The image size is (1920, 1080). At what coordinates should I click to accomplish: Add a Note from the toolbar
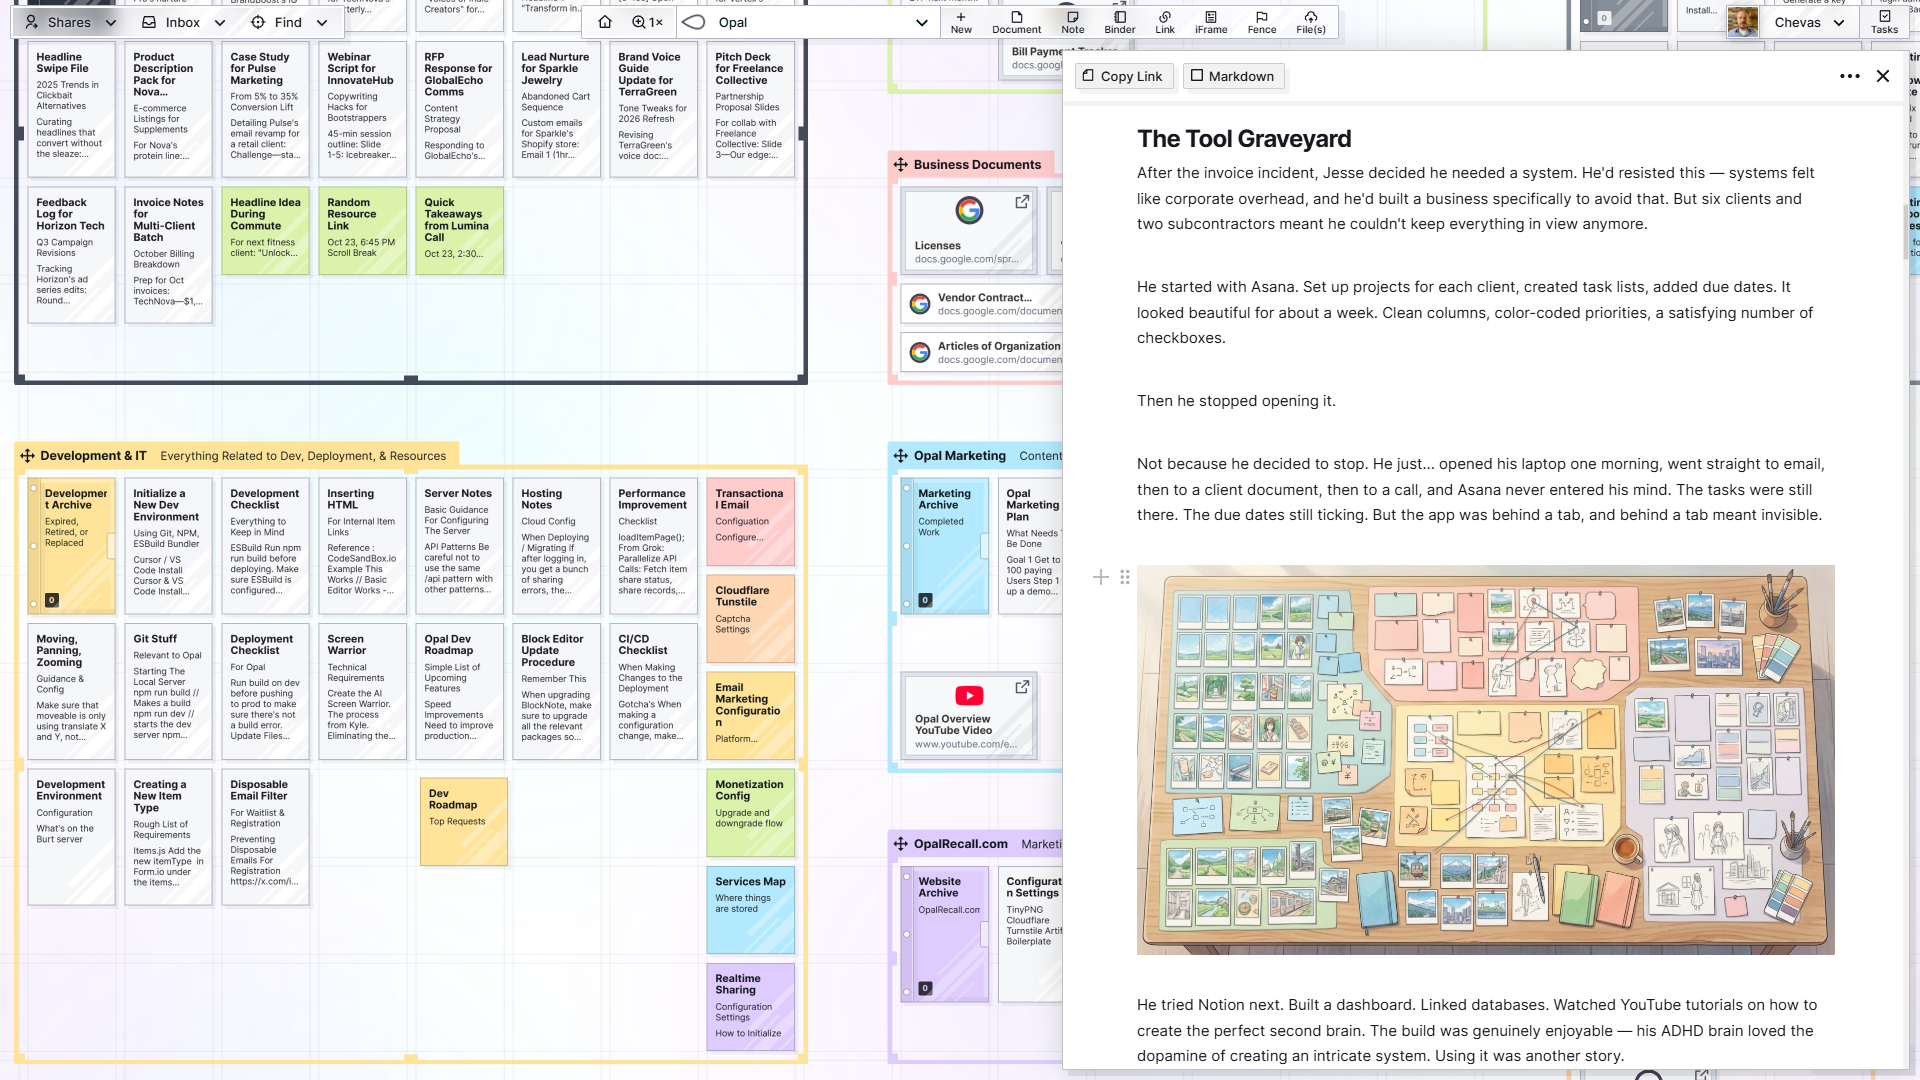[1072, 22]
